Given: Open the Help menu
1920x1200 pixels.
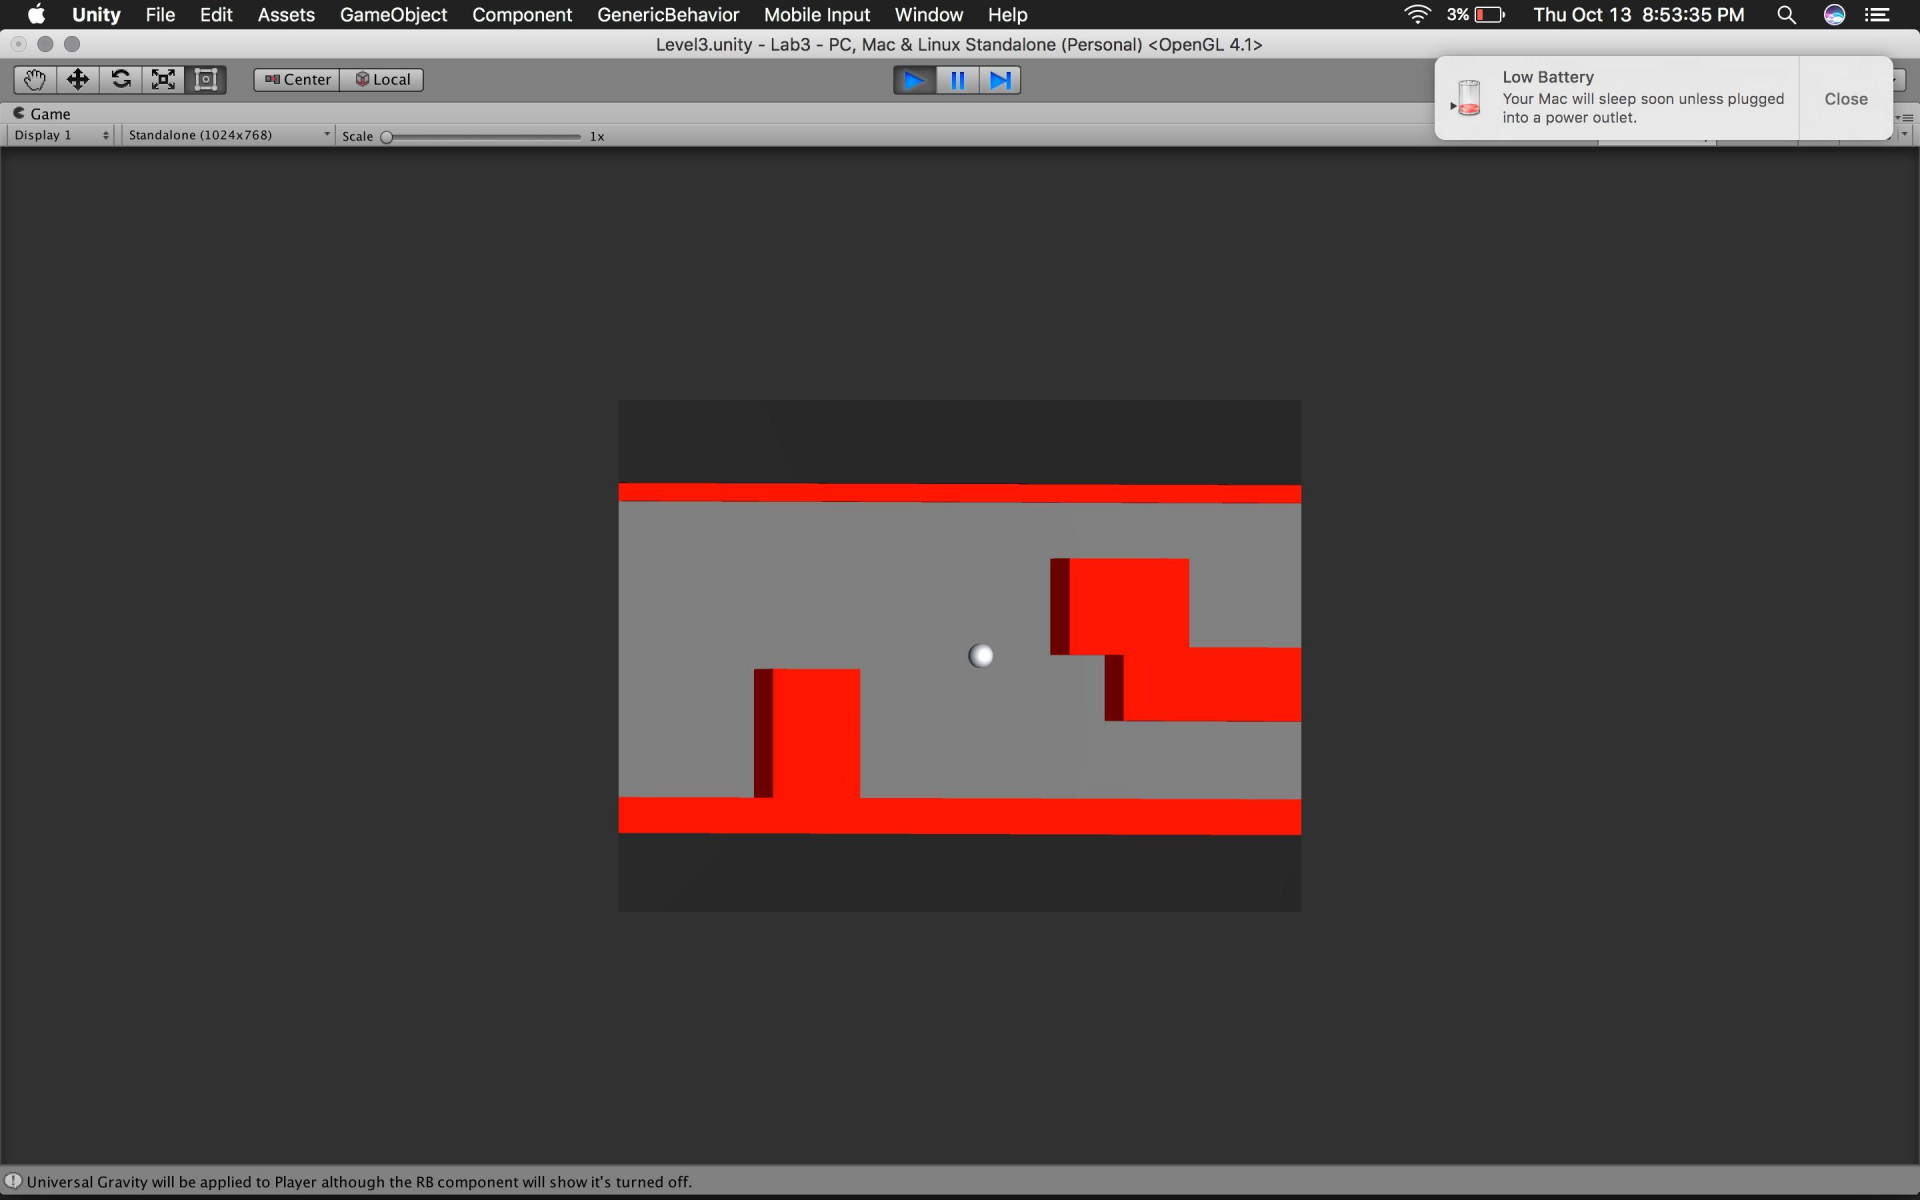Looking at the screenshot, I should [x=1008, y=15].
